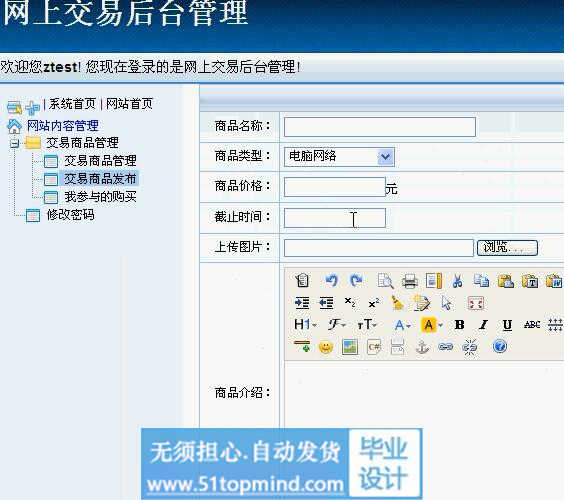
Task: Insert a smiley emoticon
Action: point(326,347)
